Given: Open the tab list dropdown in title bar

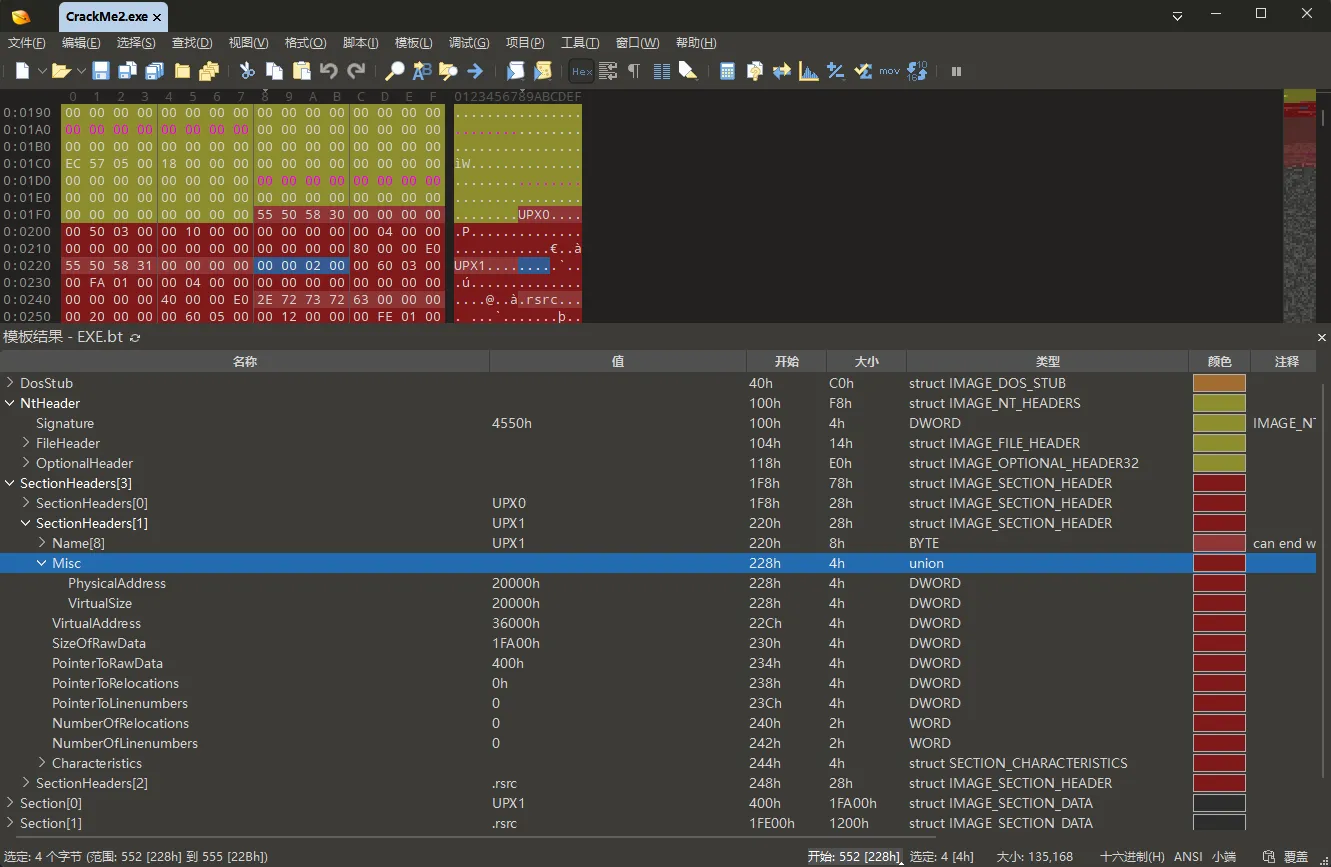Looking at the screenshot, I should point(1178,15).
